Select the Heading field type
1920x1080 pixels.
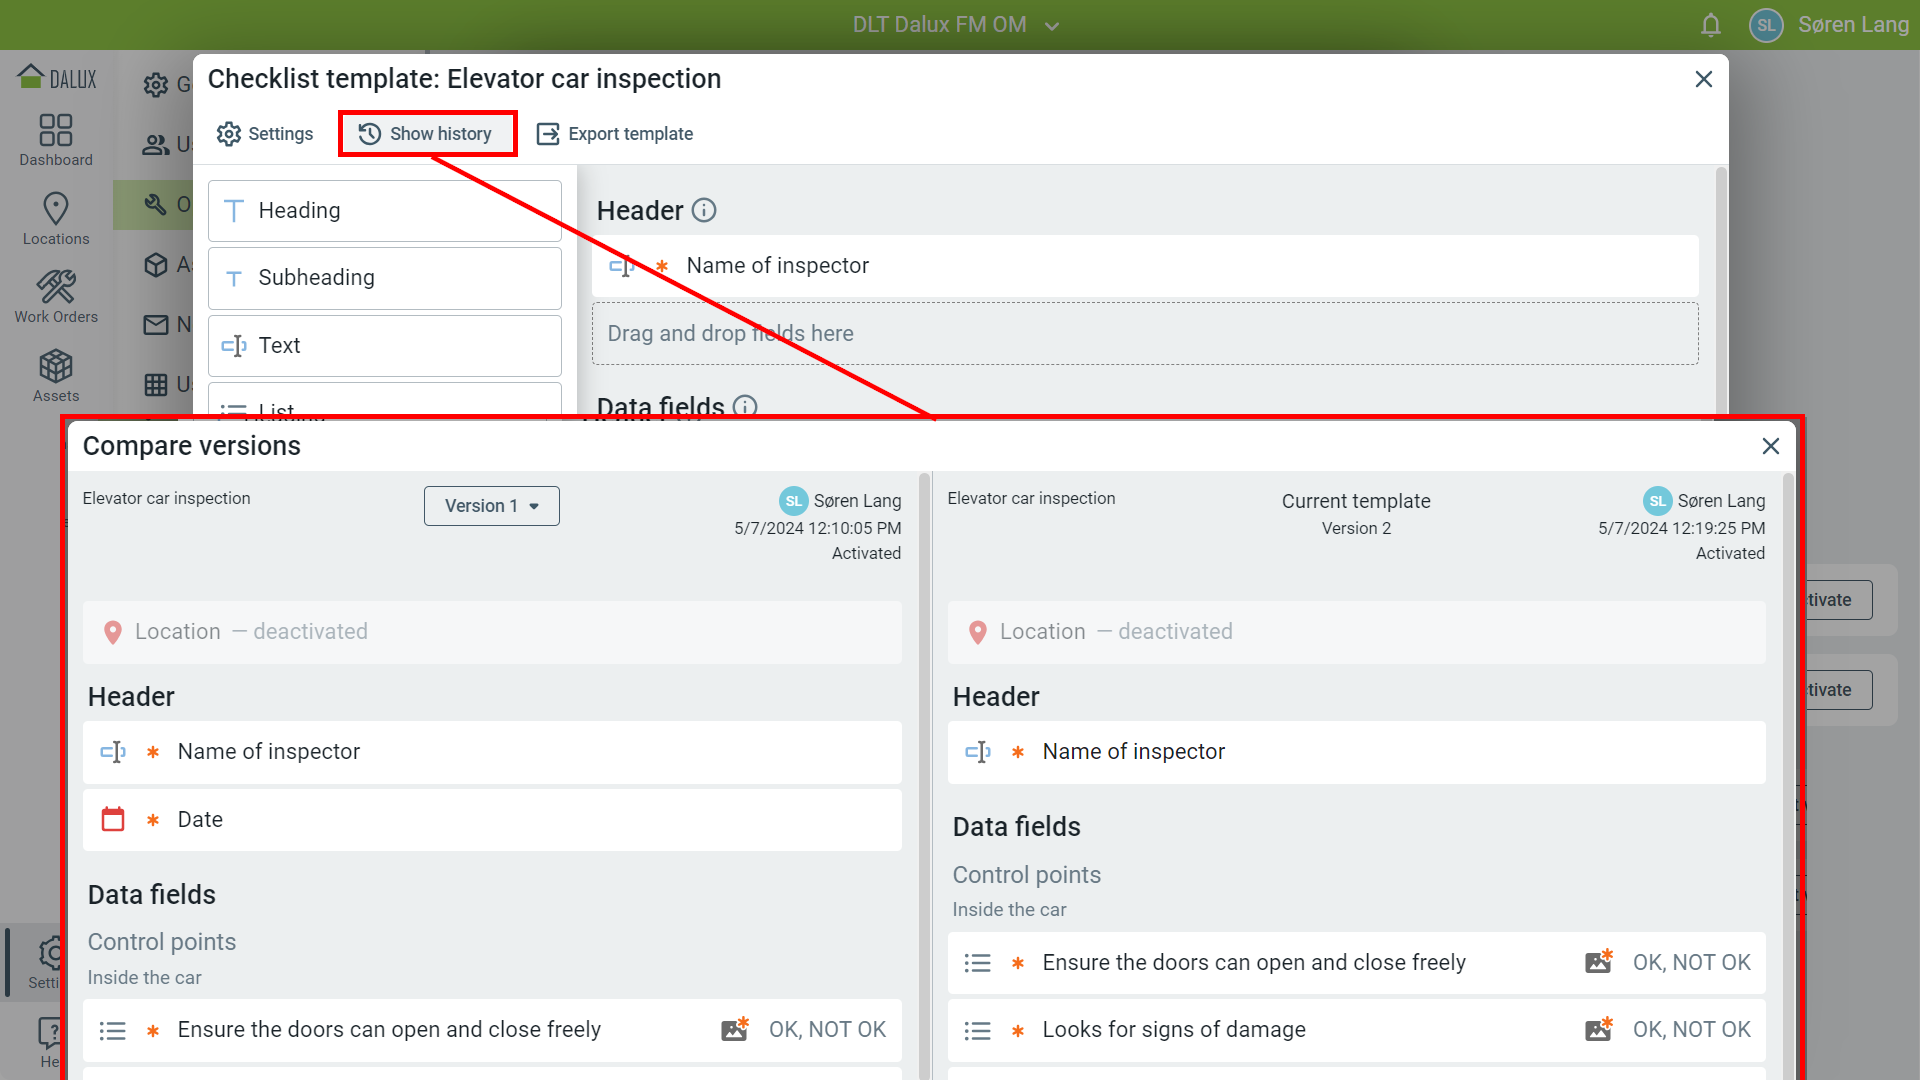385,211
